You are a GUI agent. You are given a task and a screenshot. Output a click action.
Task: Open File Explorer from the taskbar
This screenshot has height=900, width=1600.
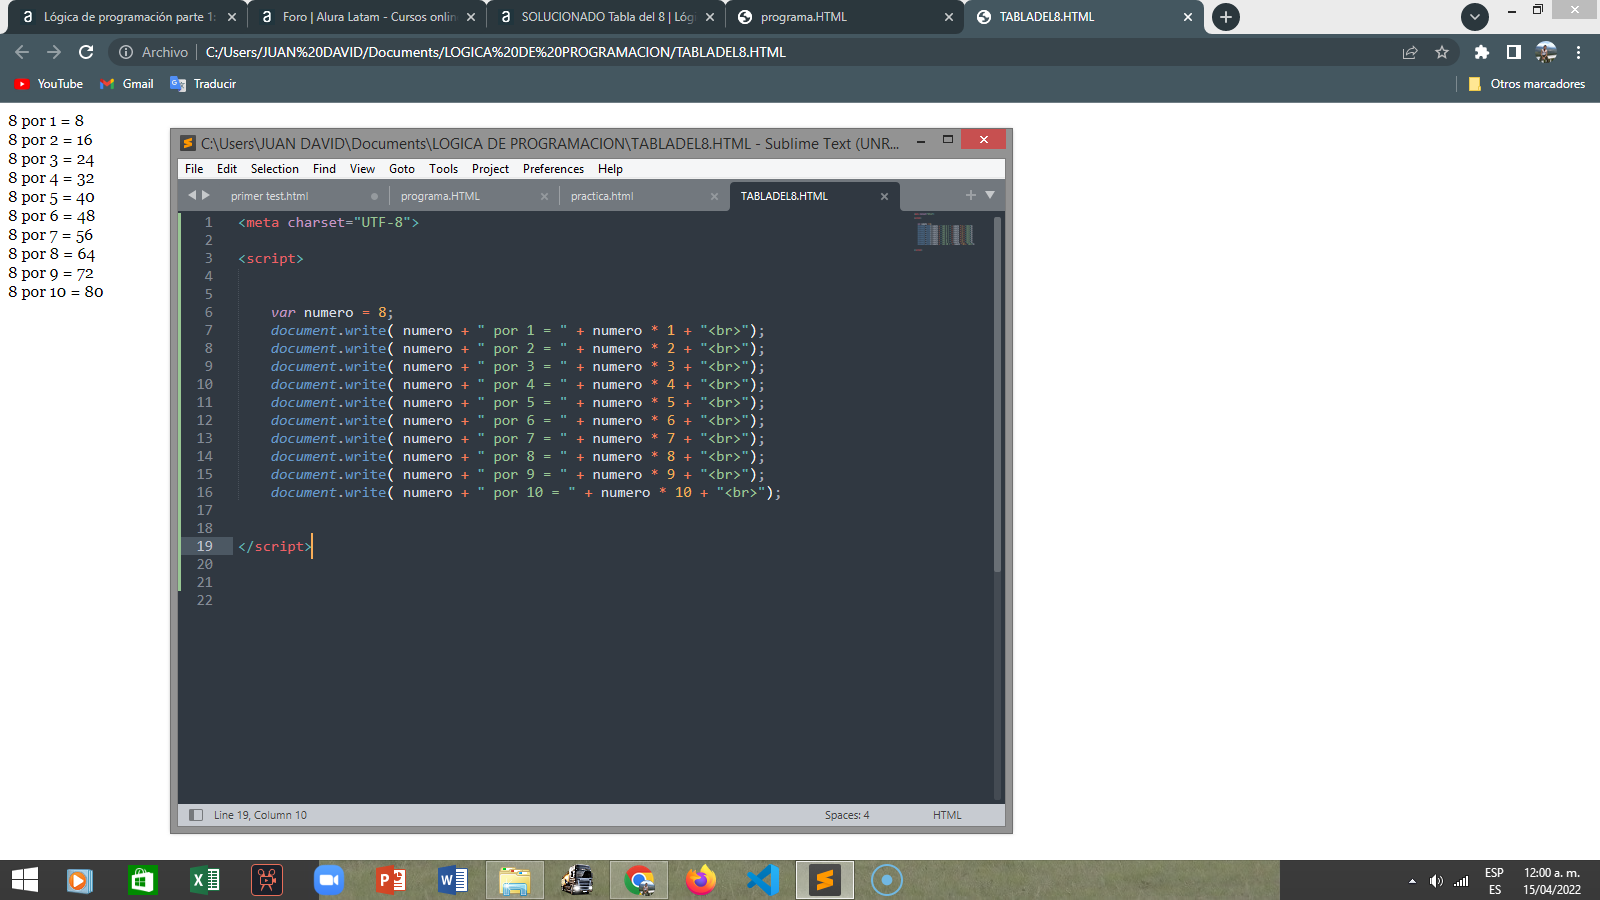click(514, 880)
